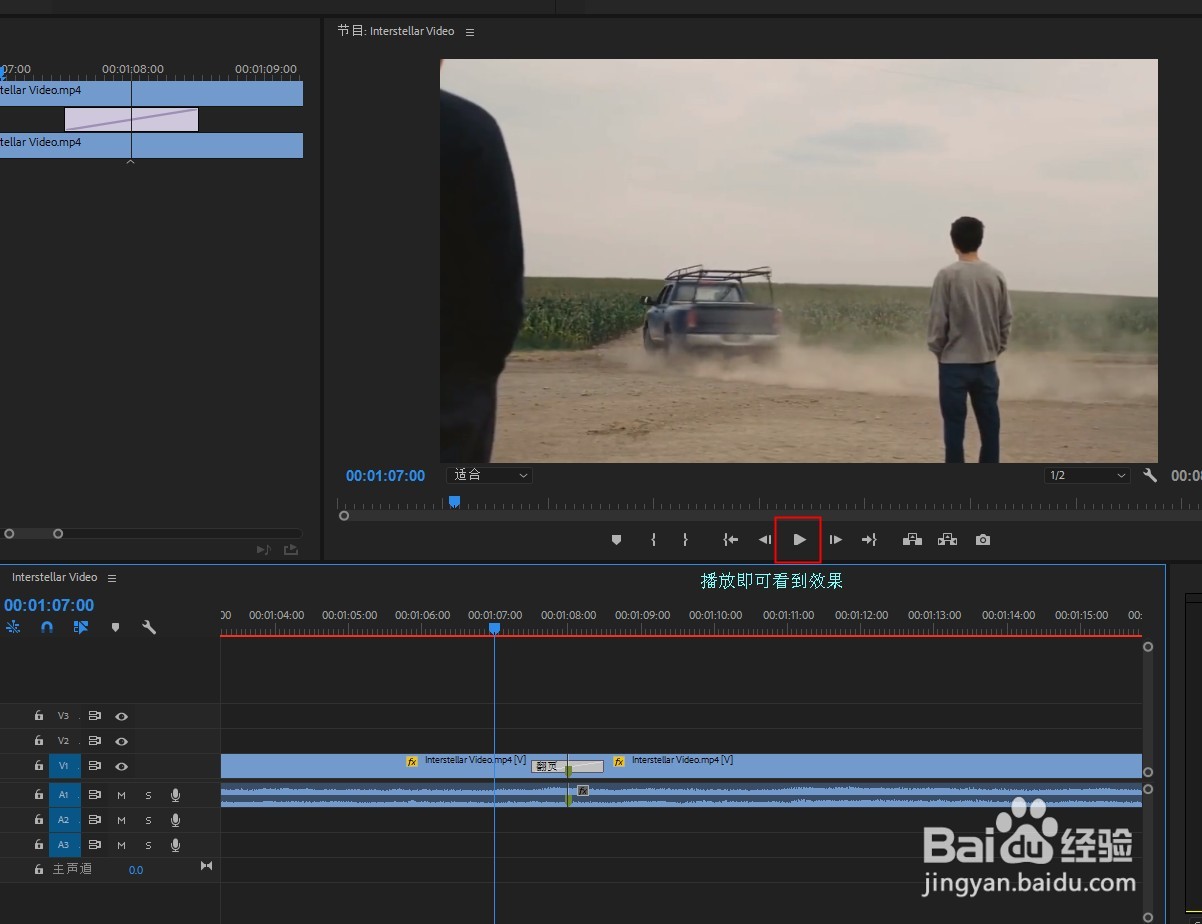Viewport: 1202px width, 924px height.
Task: Toggle V1 track targeting
Action: click(64, 766)
